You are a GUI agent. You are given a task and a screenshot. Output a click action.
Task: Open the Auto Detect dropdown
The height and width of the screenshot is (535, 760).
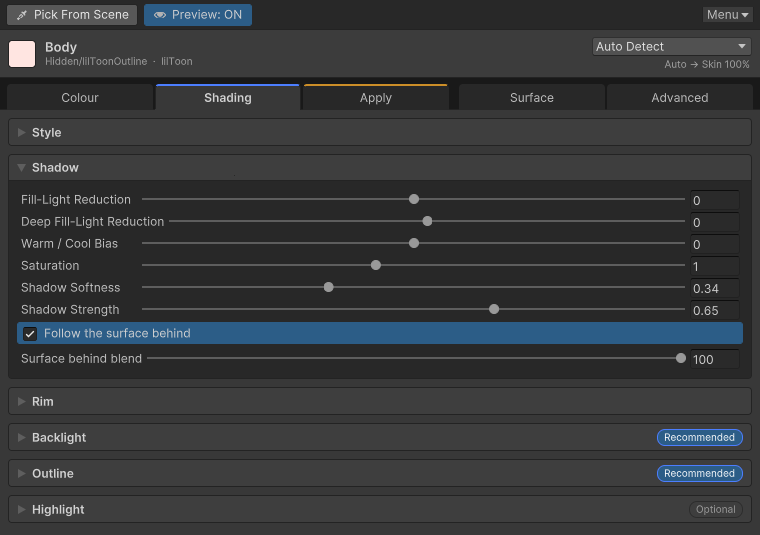click(671, 47)
